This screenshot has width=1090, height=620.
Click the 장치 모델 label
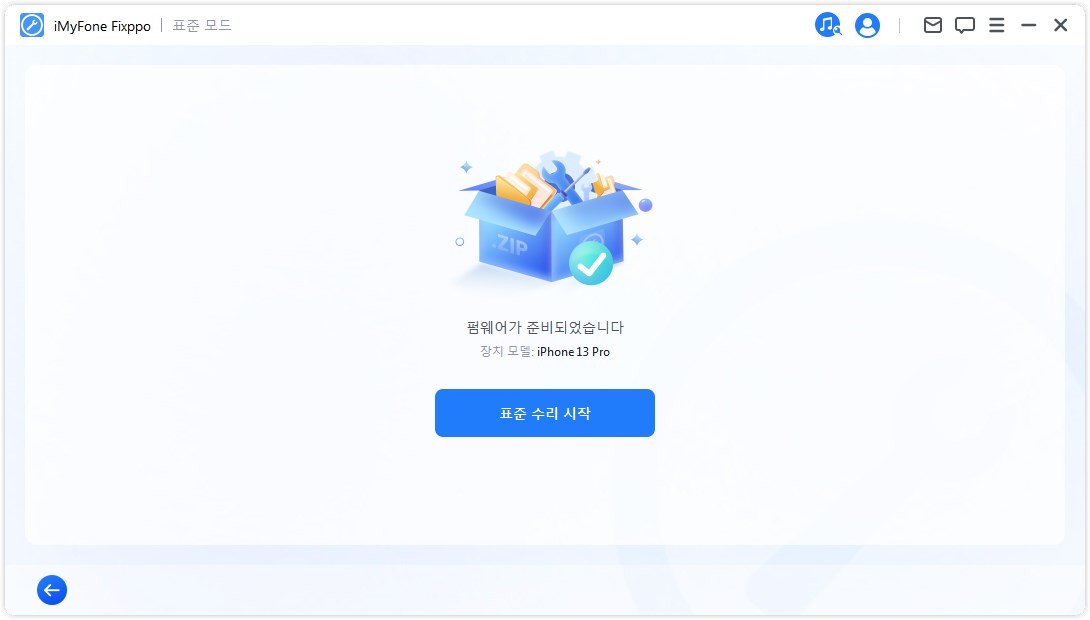pyautogui.click(x=505, y=352)
